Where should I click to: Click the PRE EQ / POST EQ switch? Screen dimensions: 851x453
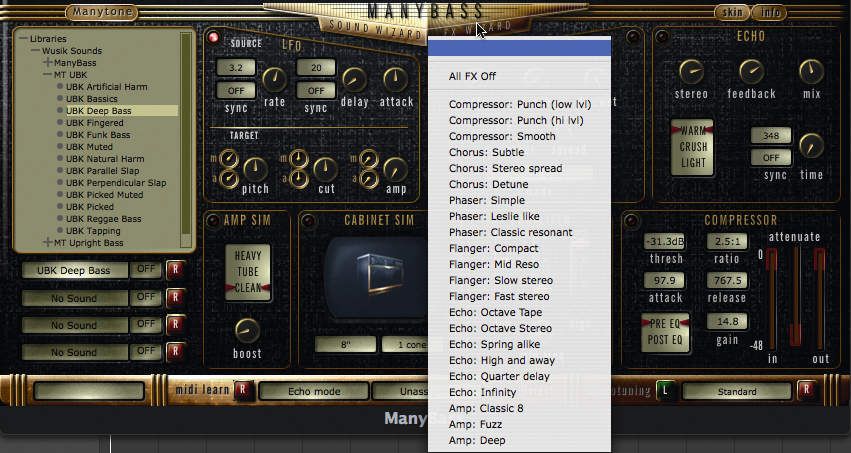click(665, 332)
